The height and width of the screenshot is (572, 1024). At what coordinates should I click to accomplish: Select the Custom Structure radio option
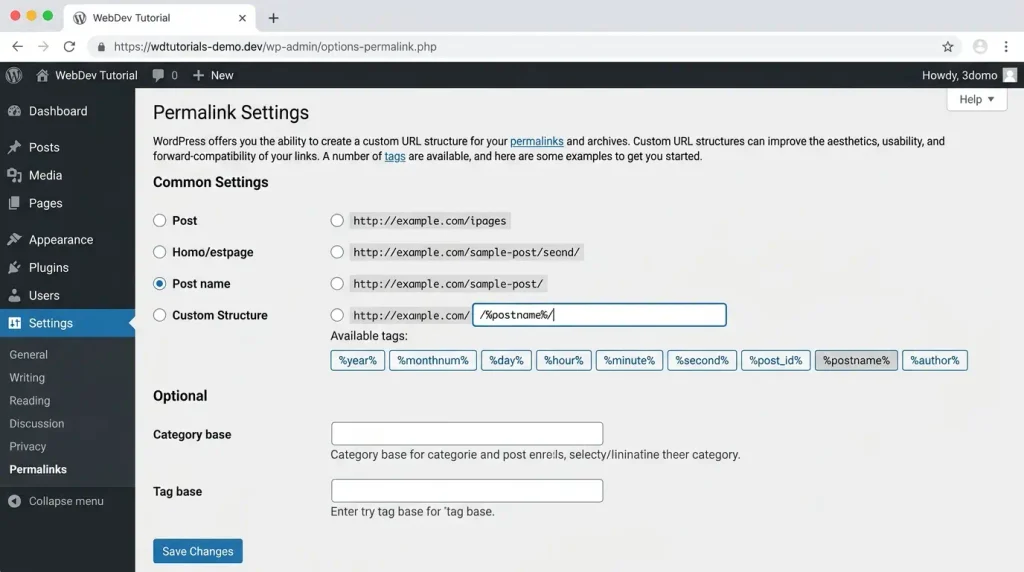tap(159, 315)
